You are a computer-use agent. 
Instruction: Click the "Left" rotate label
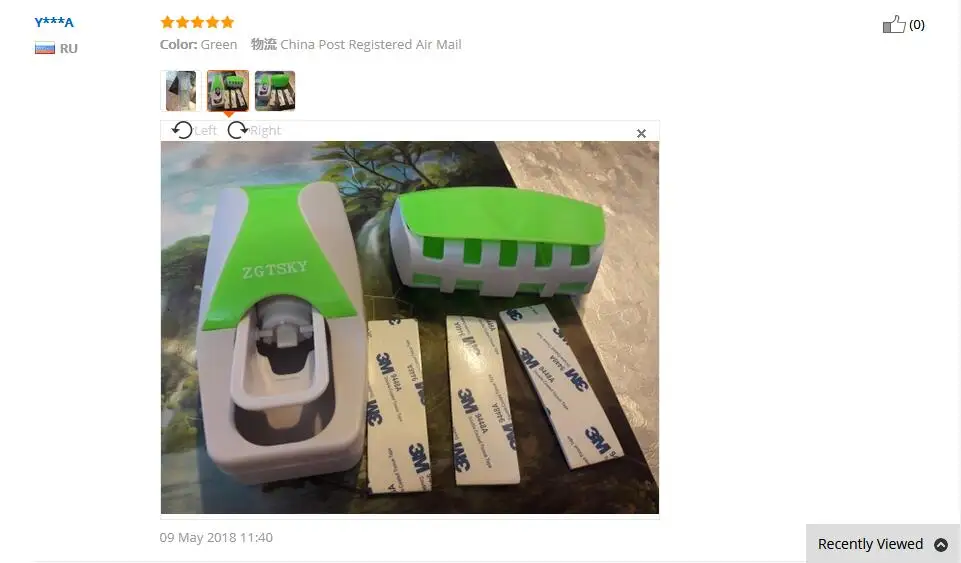pyautogui.click(x=205, y=130)
